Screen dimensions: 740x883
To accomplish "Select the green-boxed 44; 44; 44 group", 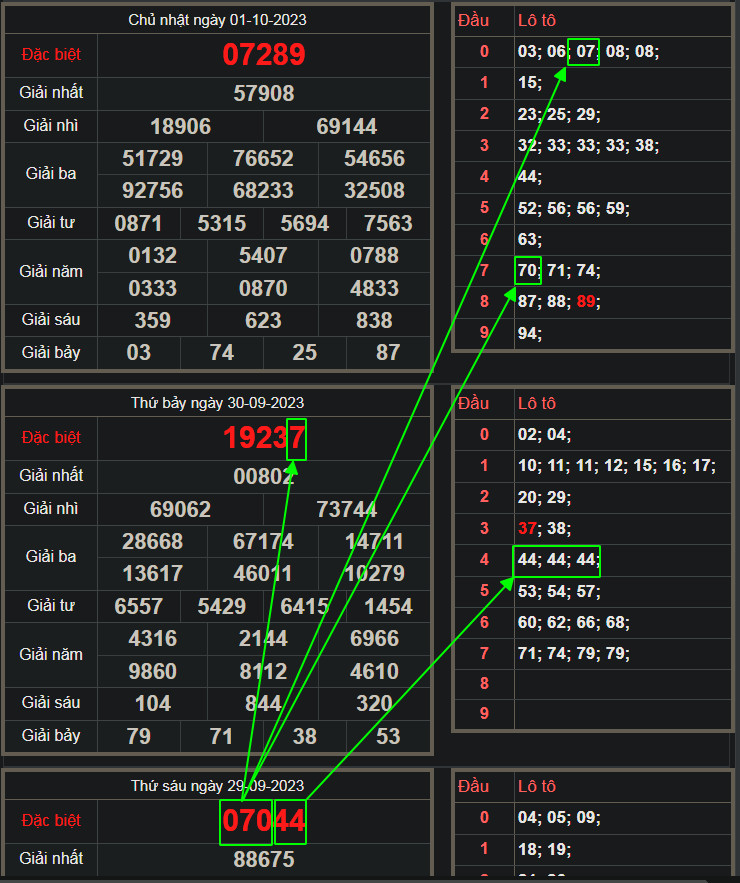I will pyautogui.click(x=556, y=560).
